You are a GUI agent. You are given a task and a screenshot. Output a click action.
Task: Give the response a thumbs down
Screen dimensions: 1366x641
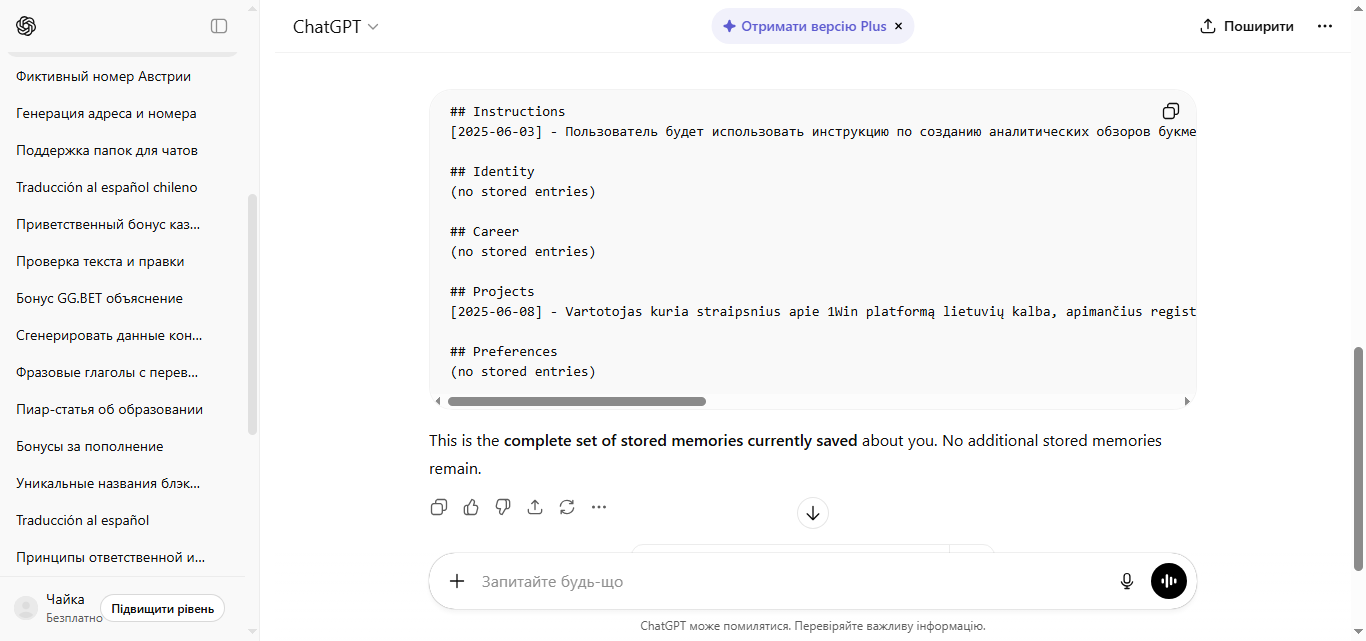503,507
